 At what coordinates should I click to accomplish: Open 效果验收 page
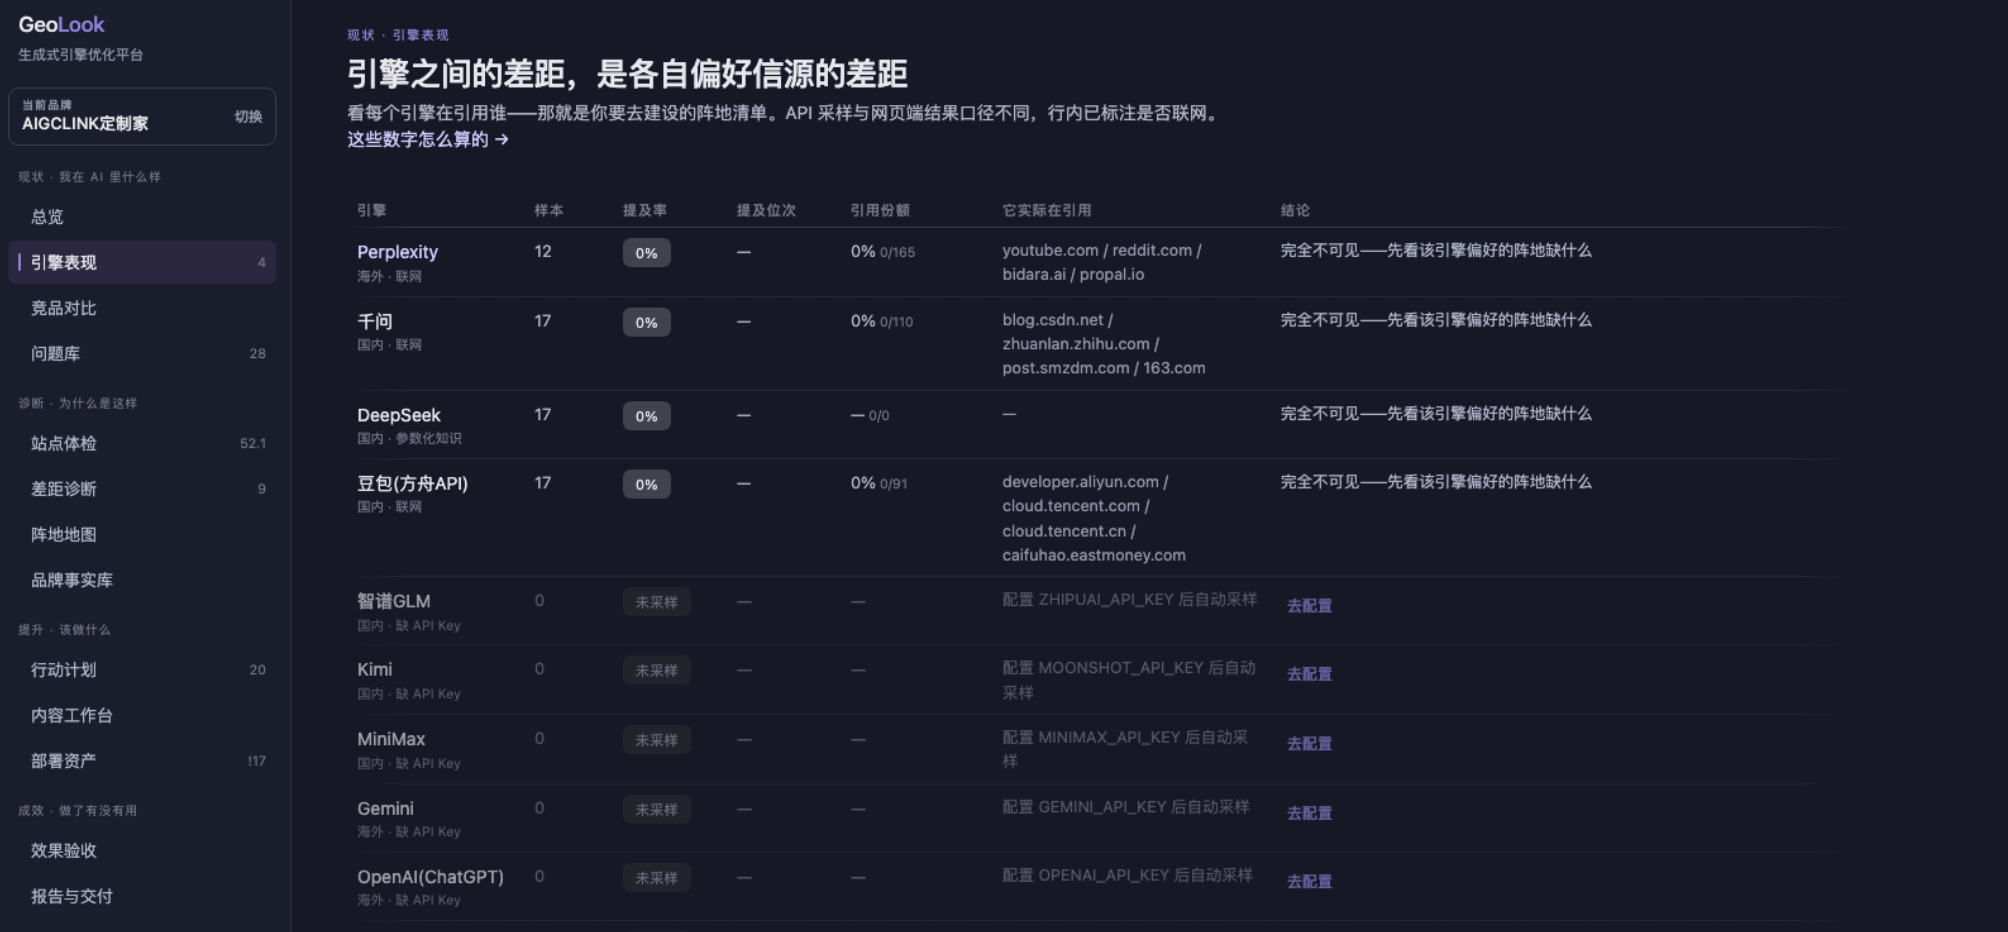point(142,851)
